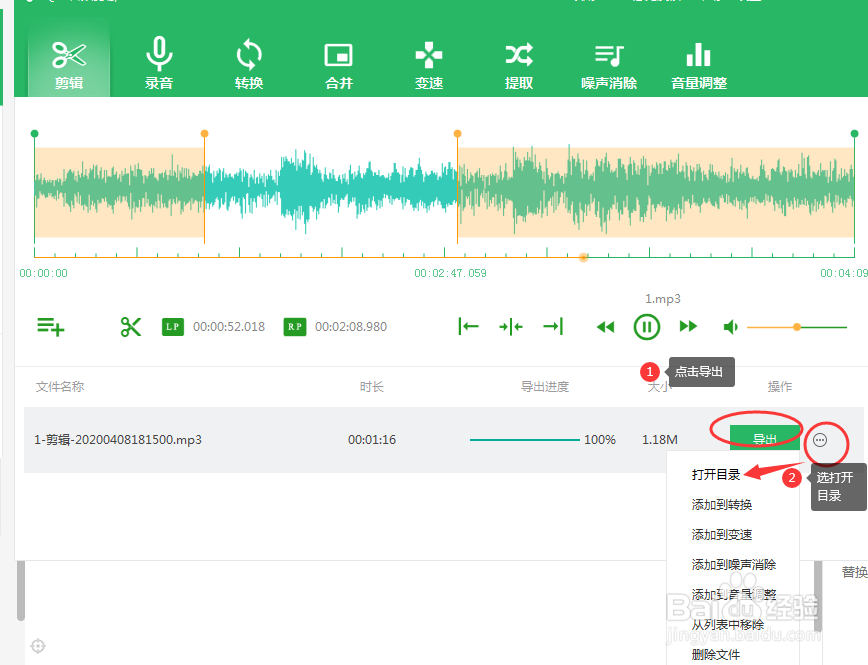Viewport: 868px width, 665px height.
Task: Open the more options ellipsis icon
Action: [x=820, y=440]
